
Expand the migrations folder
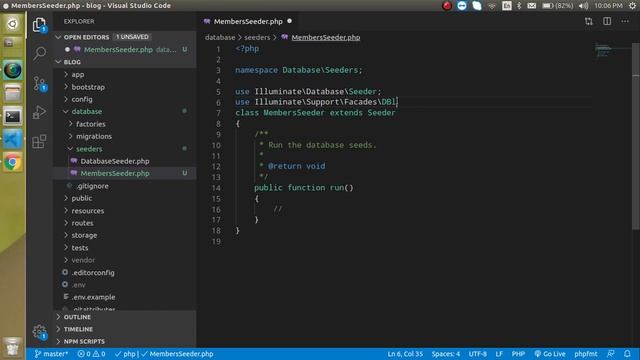coord(94,136)
